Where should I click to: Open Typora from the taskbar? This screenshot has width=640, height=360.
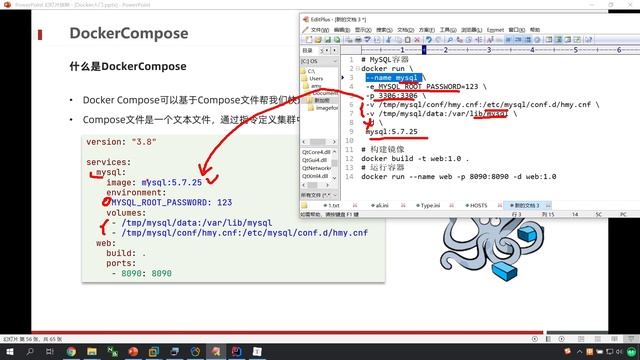(x=257, y=351)
